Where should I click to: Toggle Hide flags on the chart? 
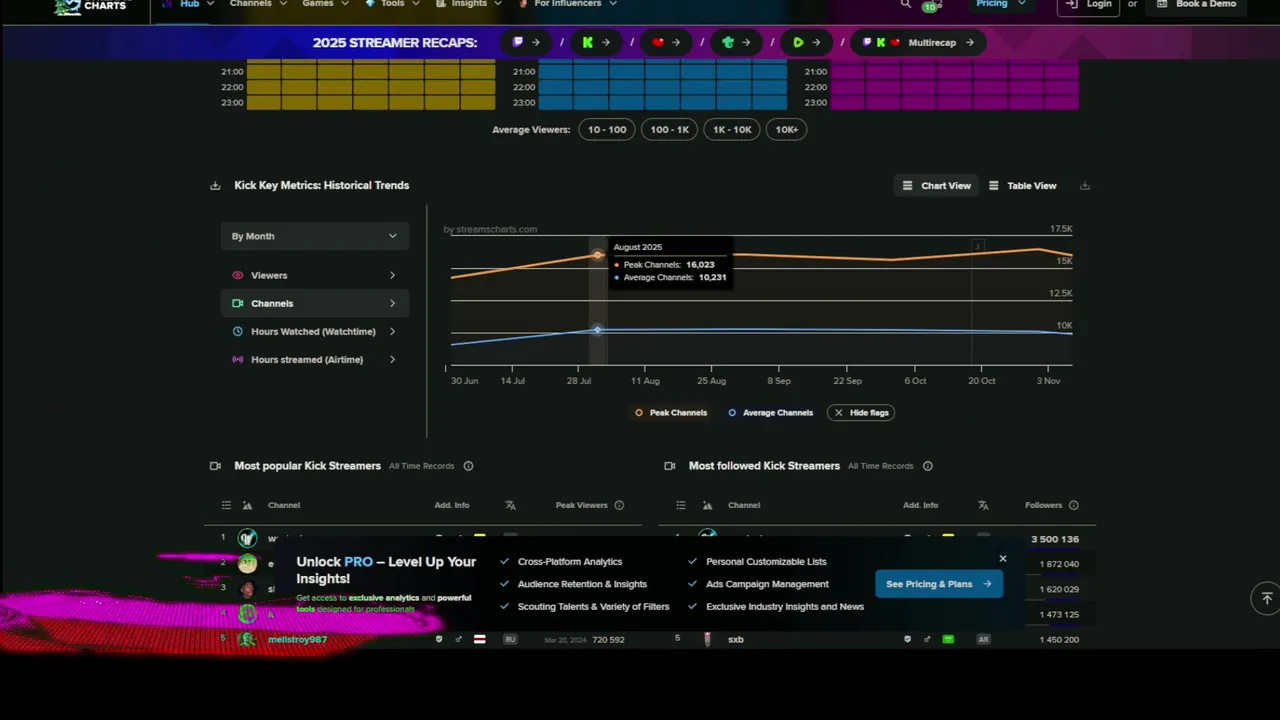coord(861,412)
